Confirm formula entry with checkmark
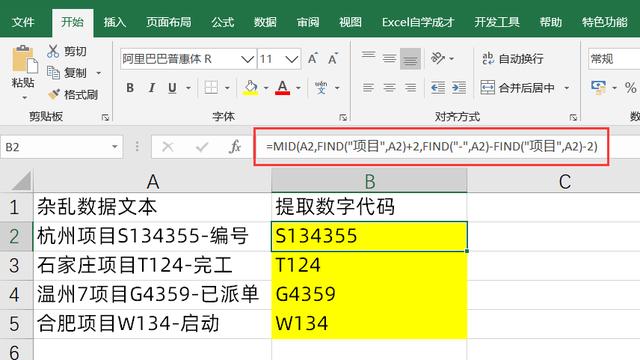 (x=202, y=147)
